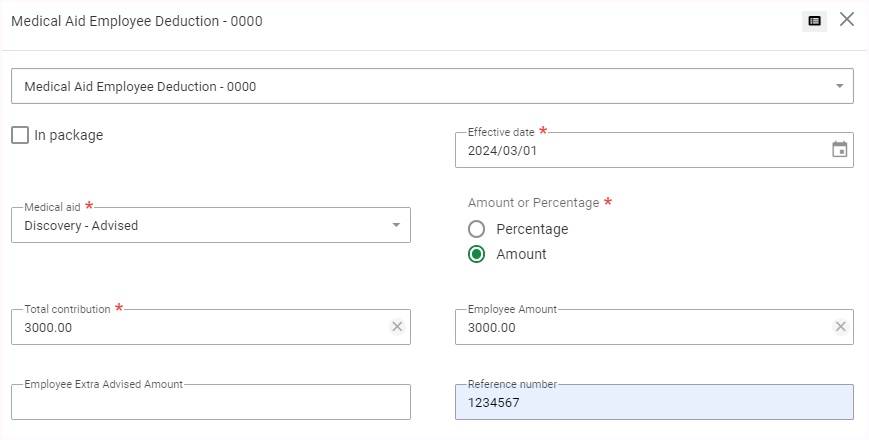This screenshot has width=869, height=440.
Task: Click the arrow of the top deduction selector
Action: point(839,86)
